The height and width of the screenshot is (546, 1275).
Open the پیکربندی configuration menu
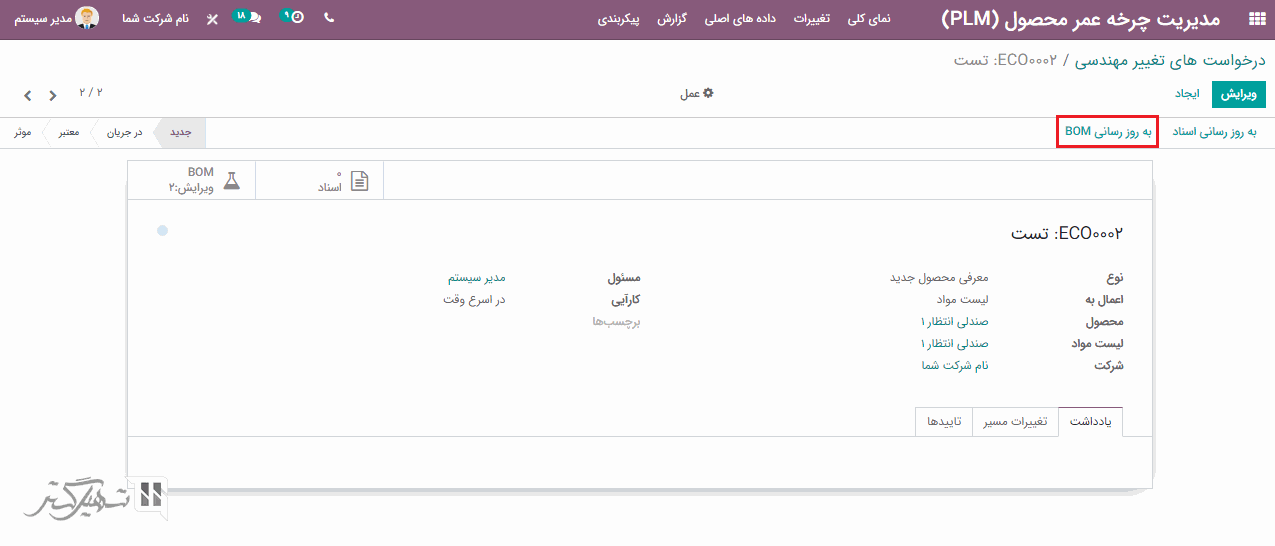point(619,19)
